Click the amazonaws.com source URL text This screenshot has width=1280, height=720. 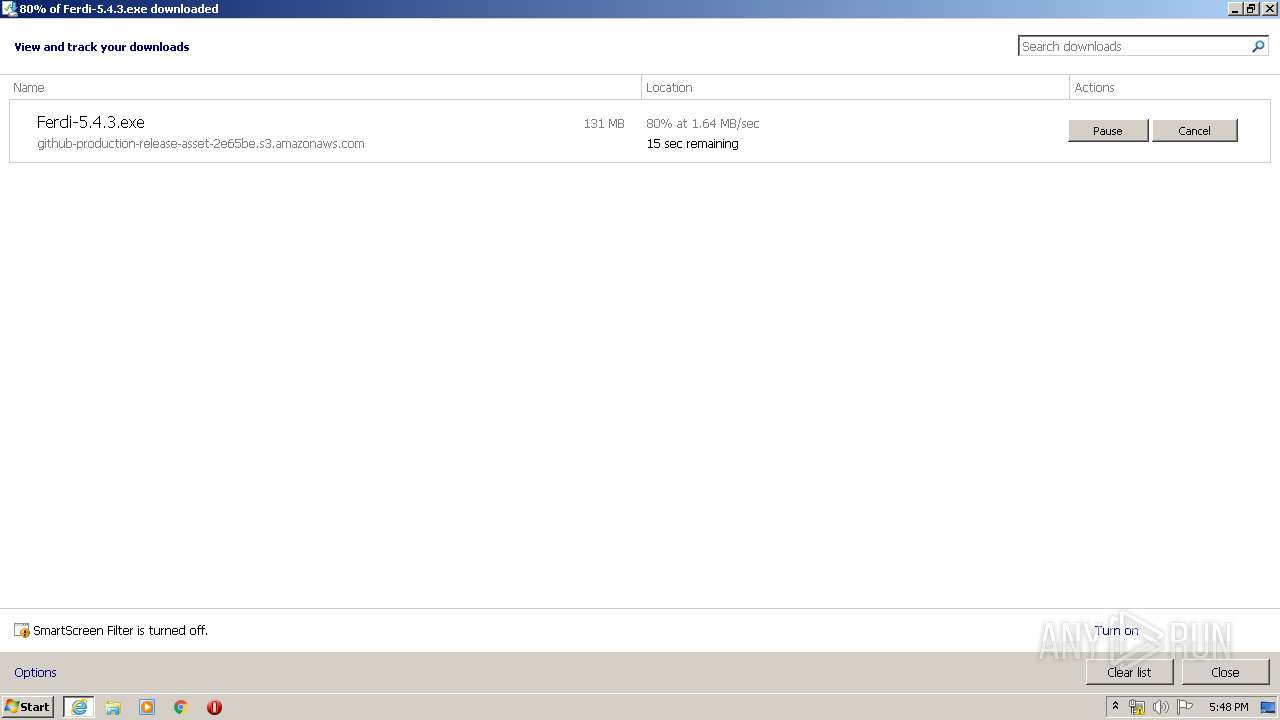coord(201,144)
